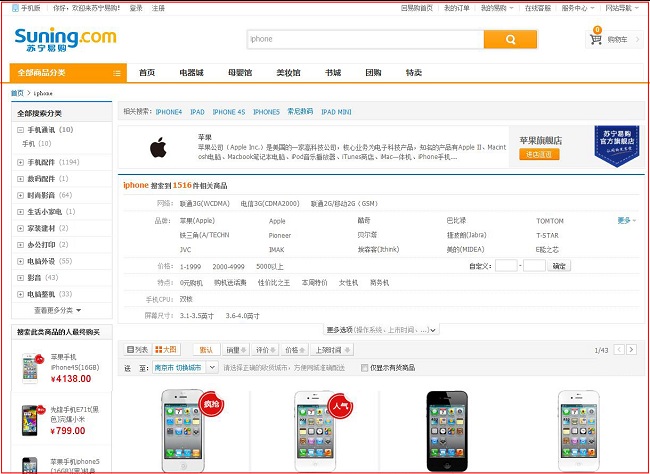Click related search IPAD MINI link

[336, 112]
